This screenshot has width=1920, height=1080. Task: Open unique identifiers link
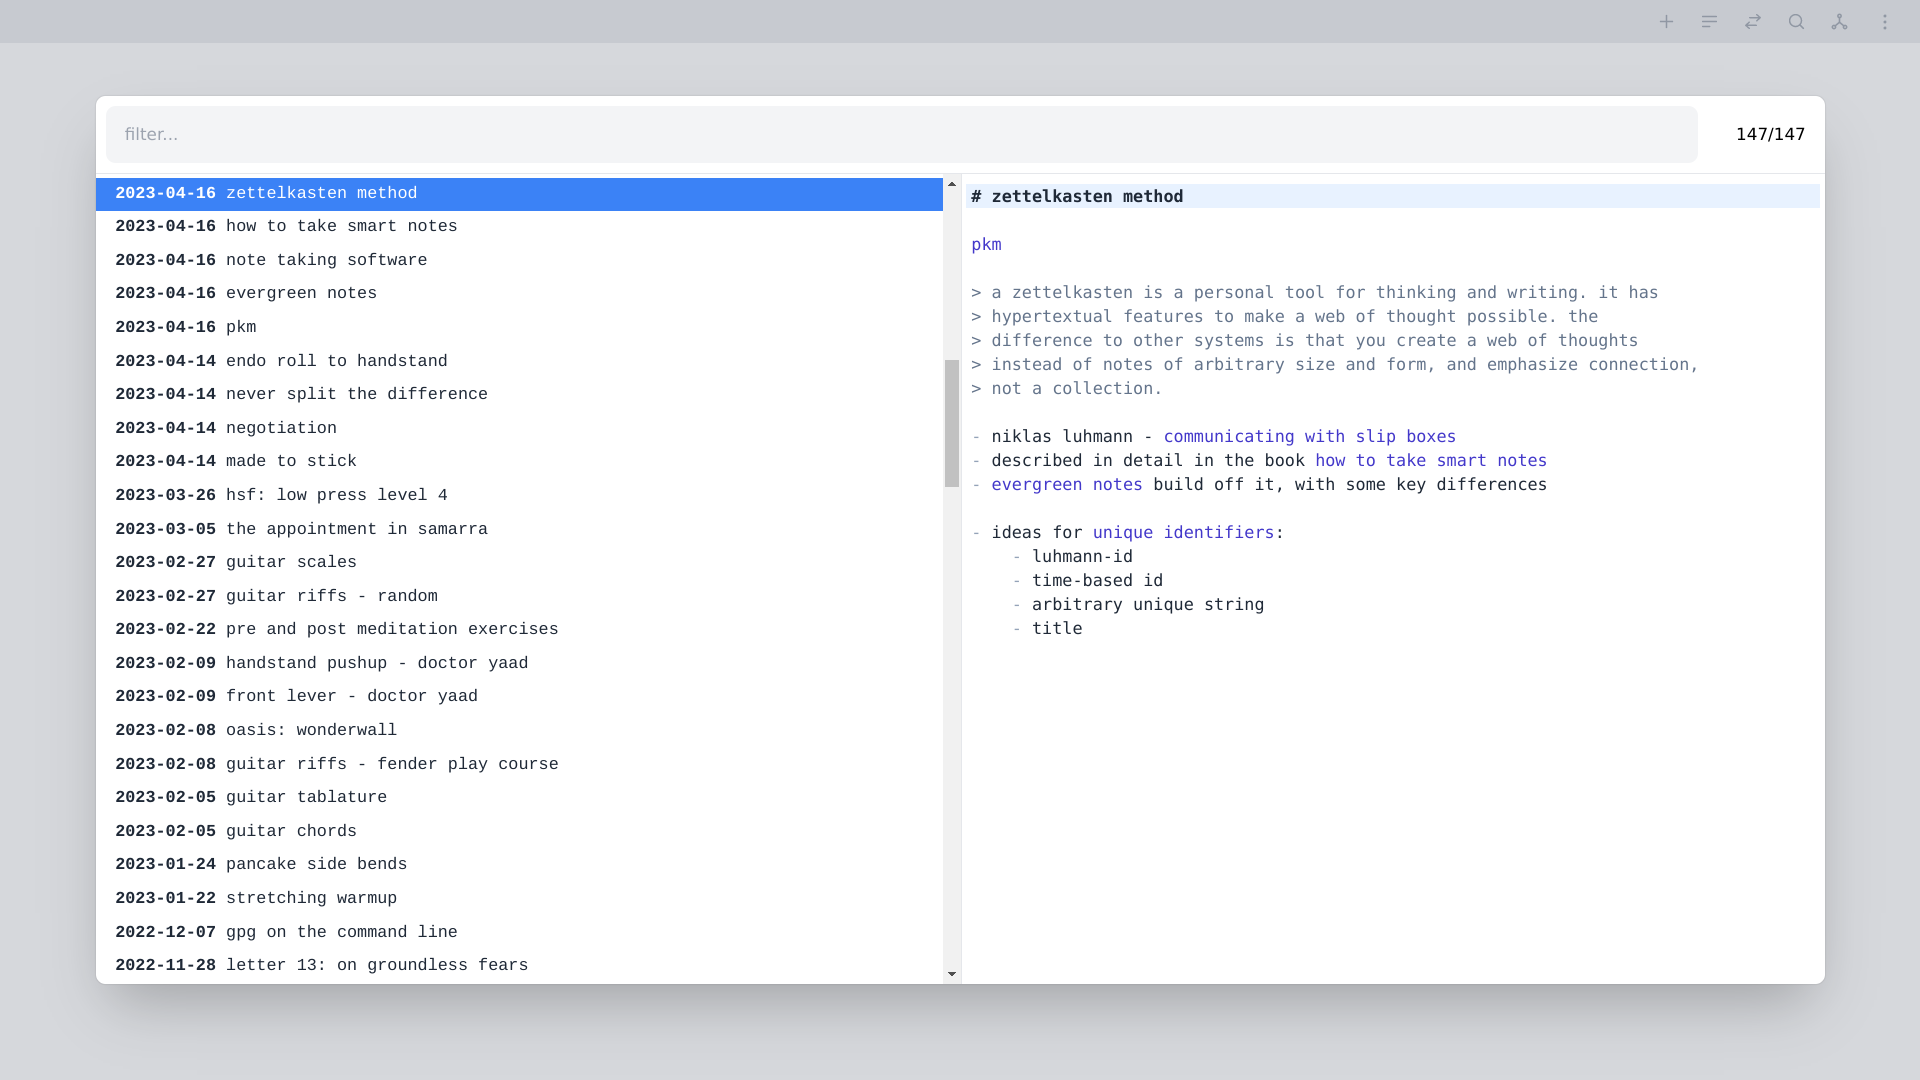(x=1183, y=532)
